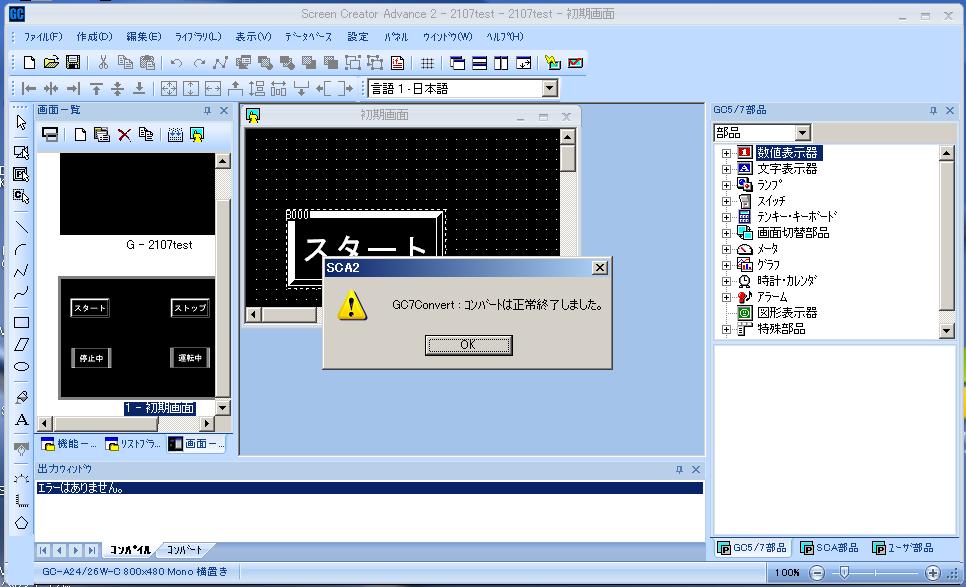Close the SCA2 message dialog

[x=599, y=267]
